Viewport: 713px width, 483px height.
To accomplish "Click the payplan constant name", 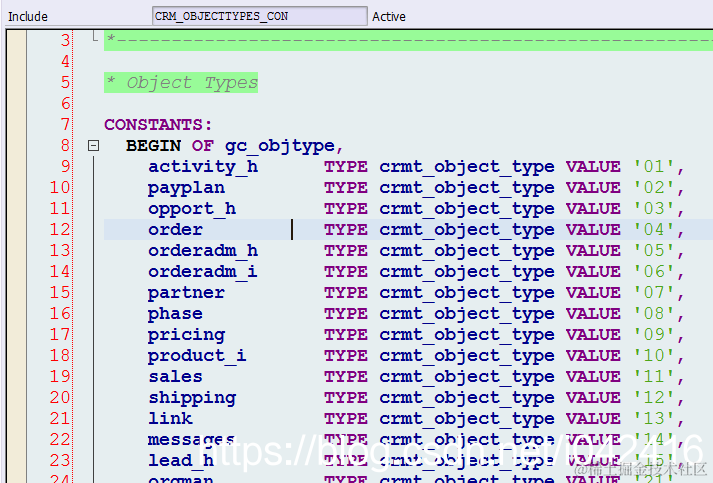I will (x=186, y=188).
